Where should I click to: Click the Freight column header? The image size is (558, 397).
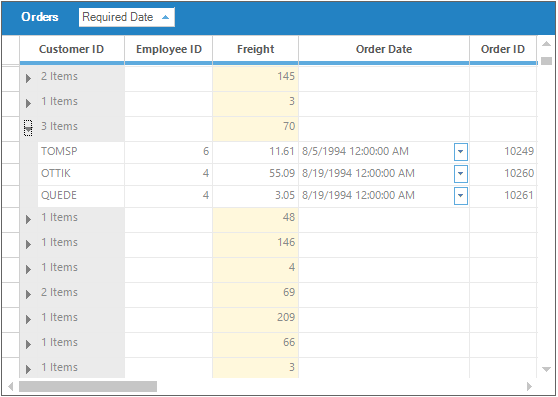tap(256, 49)
